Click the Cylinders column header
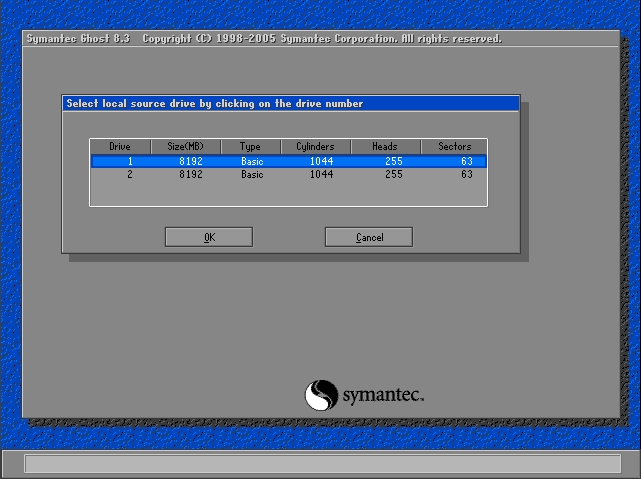Screen dimensions: 641x479 (x=316, y=146)
